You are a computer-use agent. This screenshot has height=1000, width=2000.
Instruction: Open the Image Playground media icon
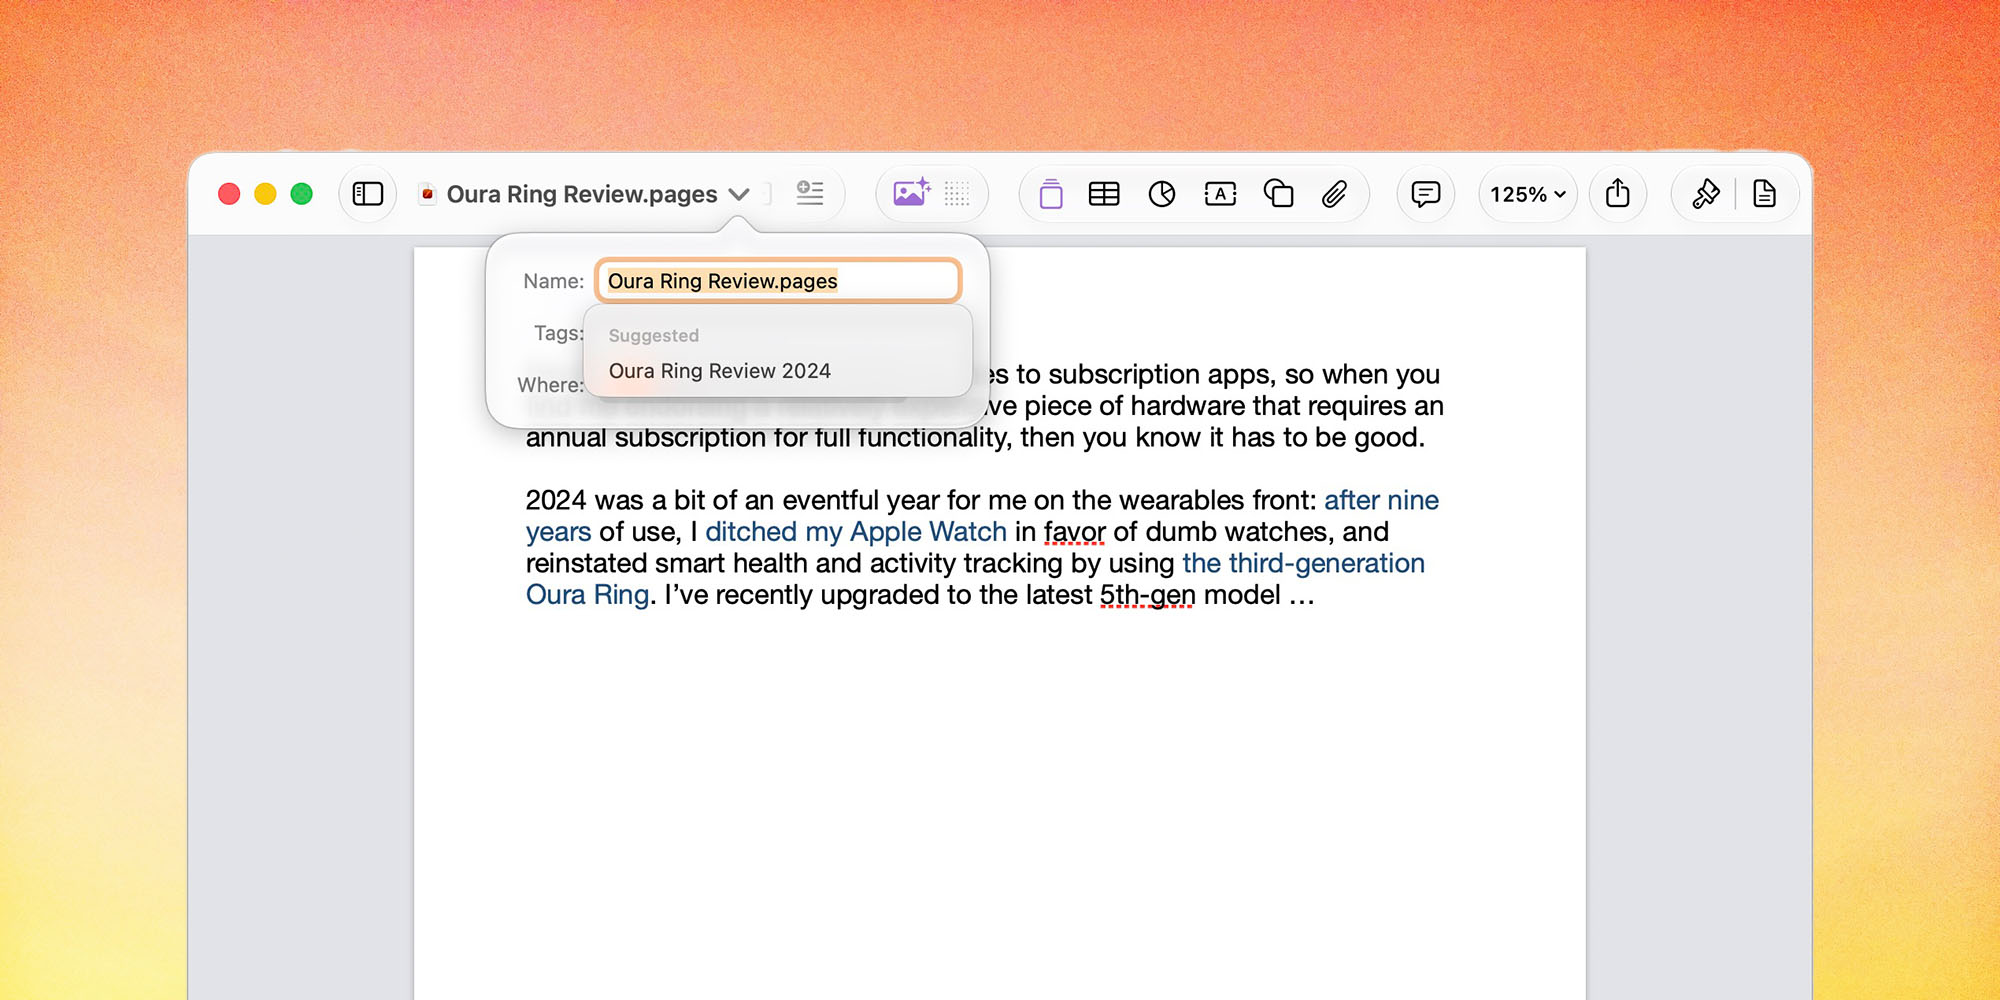(911, 192)
